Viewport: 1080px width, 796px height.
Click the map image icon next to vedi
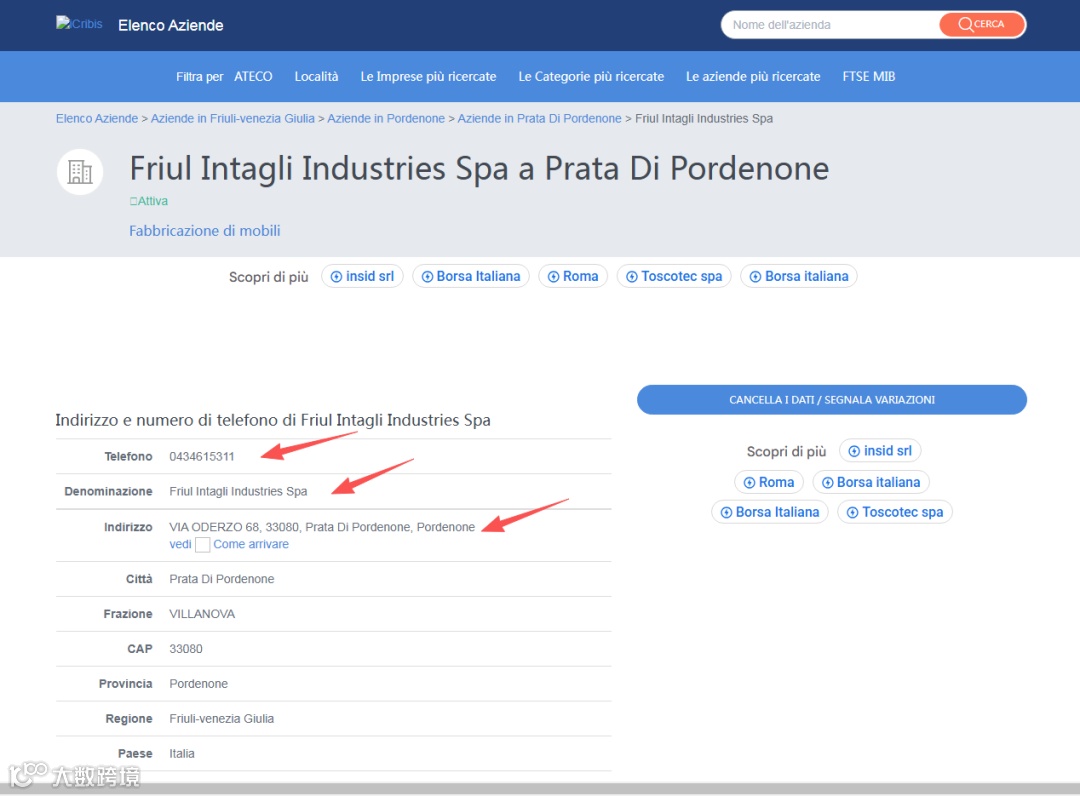click(x=202, y=545)
